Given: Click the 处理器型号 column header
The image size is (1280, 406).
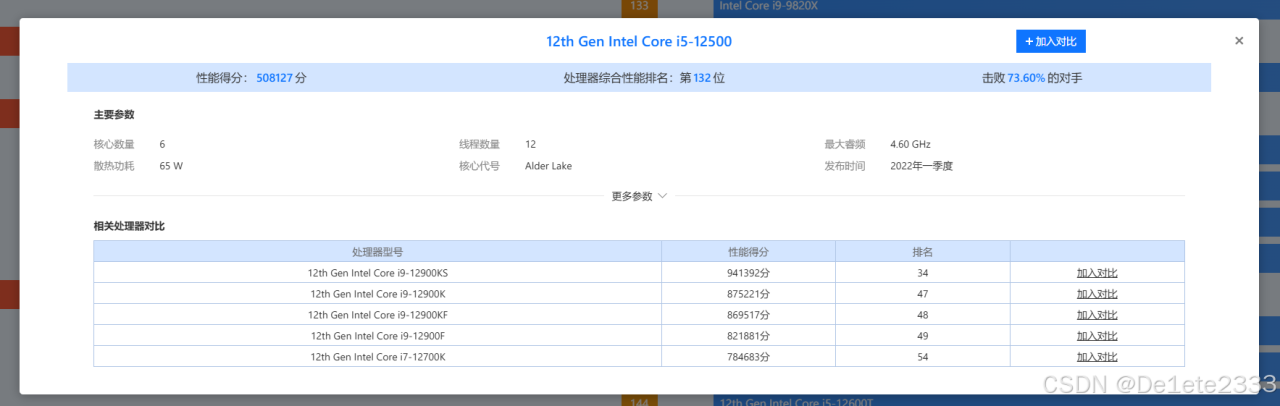Looking at the screenshot, I should (x=377, y=251).
